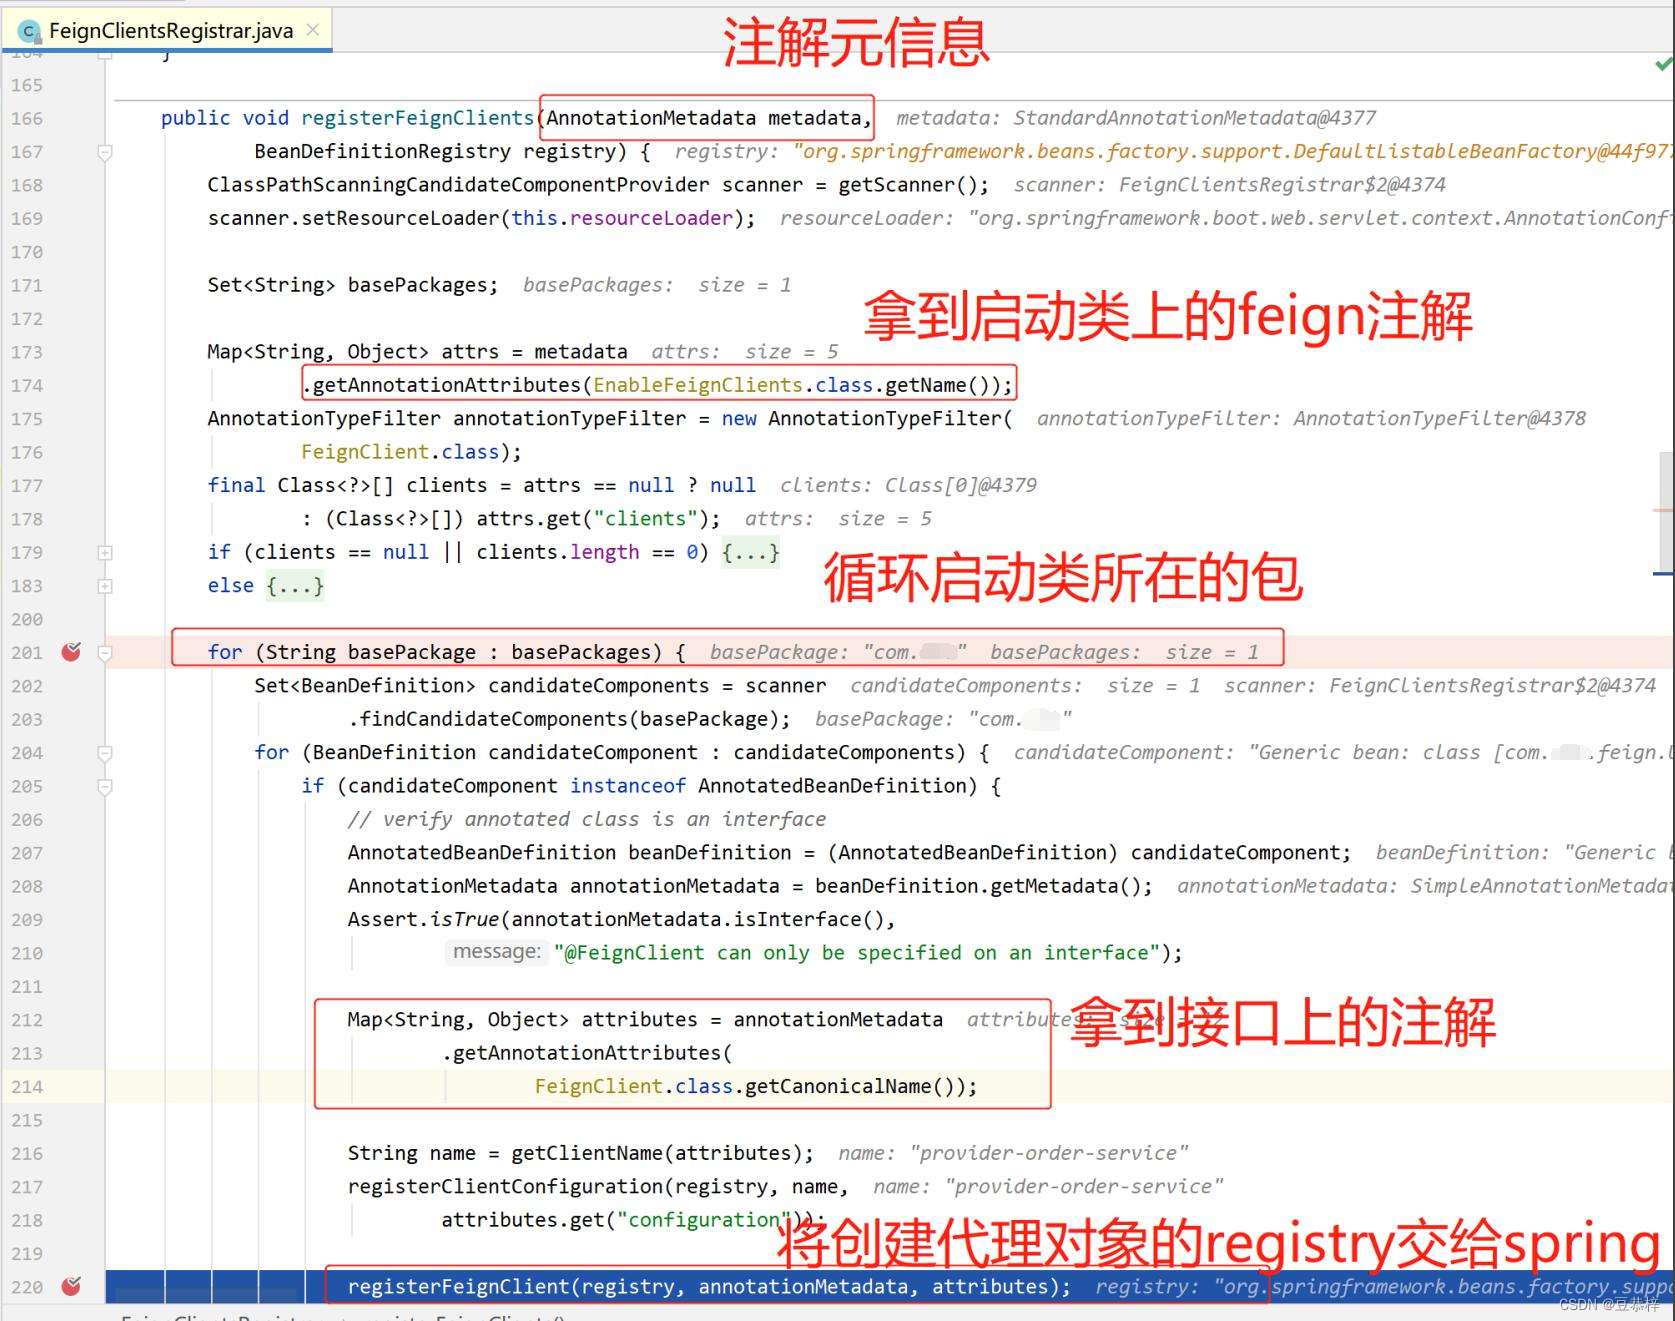Click ClassPathScanningCandidateComponentProvider type on line 168
Viewport: 1675px width, 1321px height.
coord(458,185)
